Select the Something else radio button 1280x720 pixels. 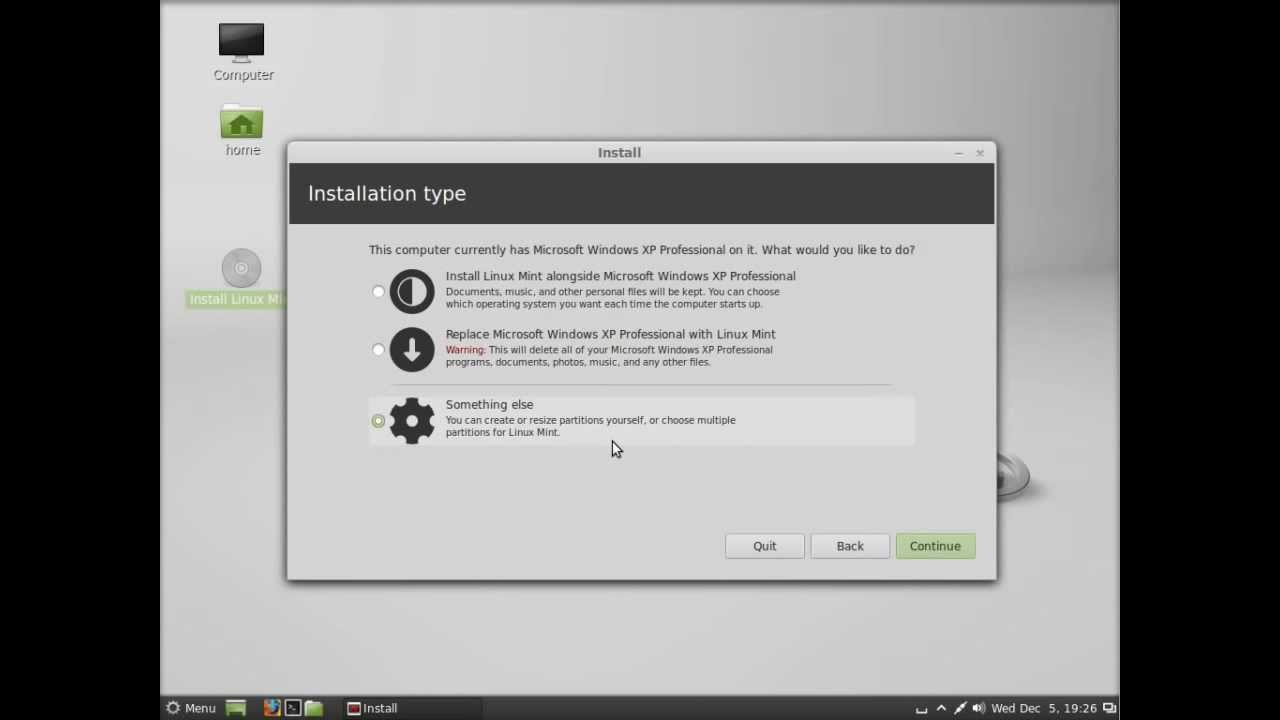pos(378,421)
